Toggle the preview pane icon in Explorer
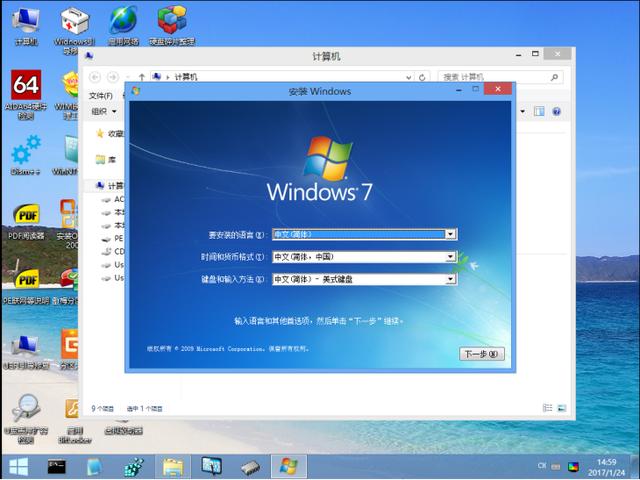 (x=539, y=111)
